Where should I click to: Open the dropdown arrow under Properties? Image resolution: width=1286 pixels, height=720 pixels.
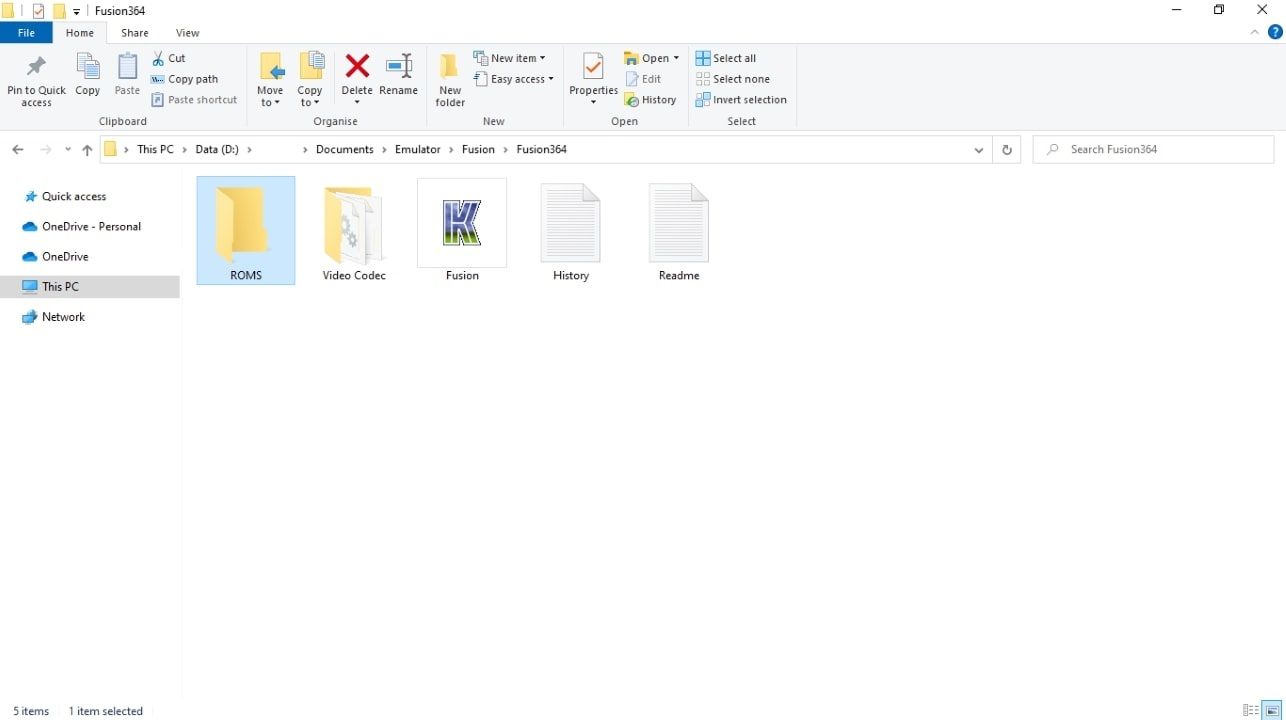point(593,102)
